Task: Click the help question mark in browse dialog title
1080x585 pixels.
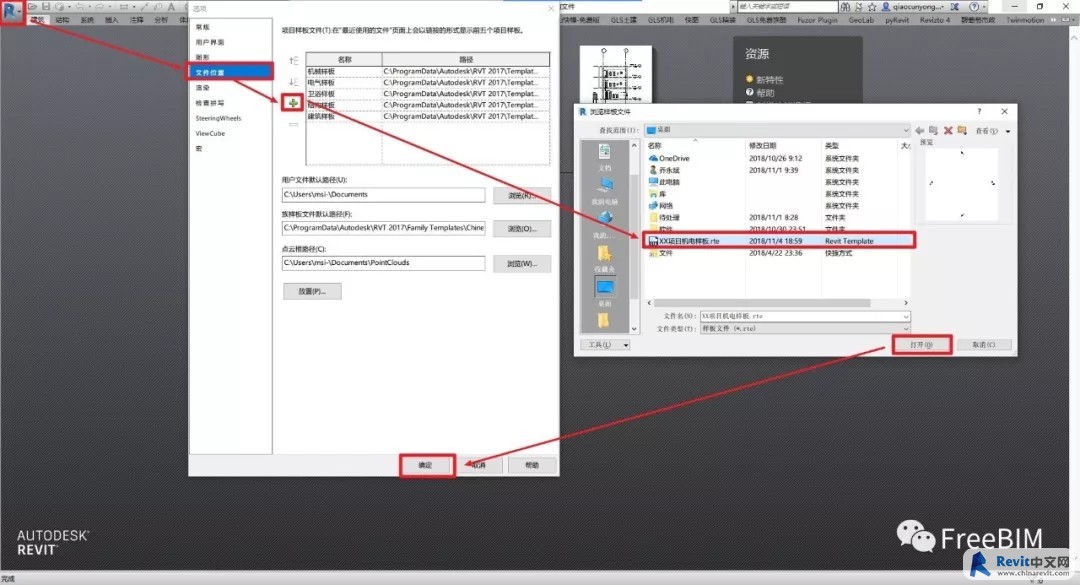Action: click(x=979, y=111)
